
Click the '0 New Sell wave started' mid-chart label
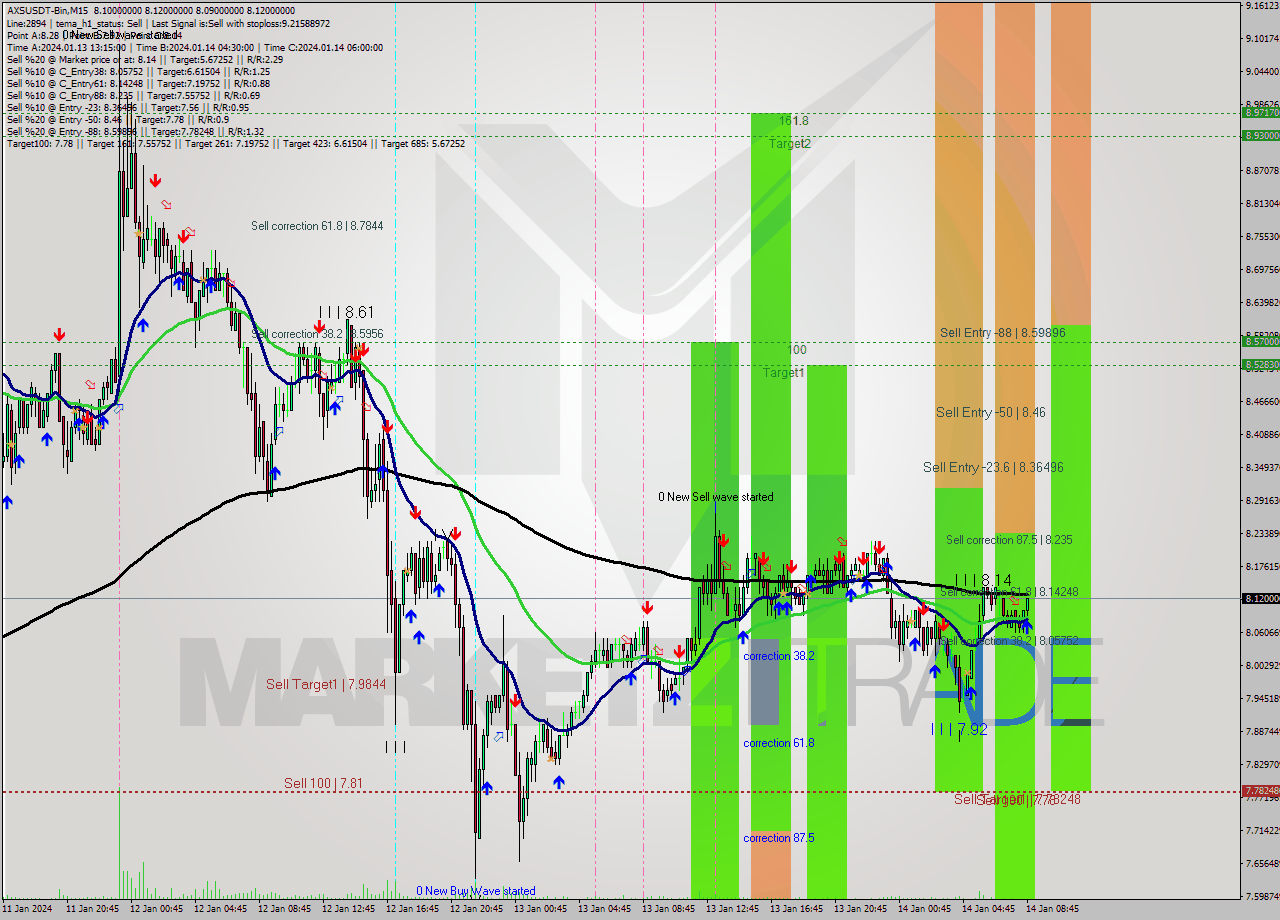pos(715,497)
